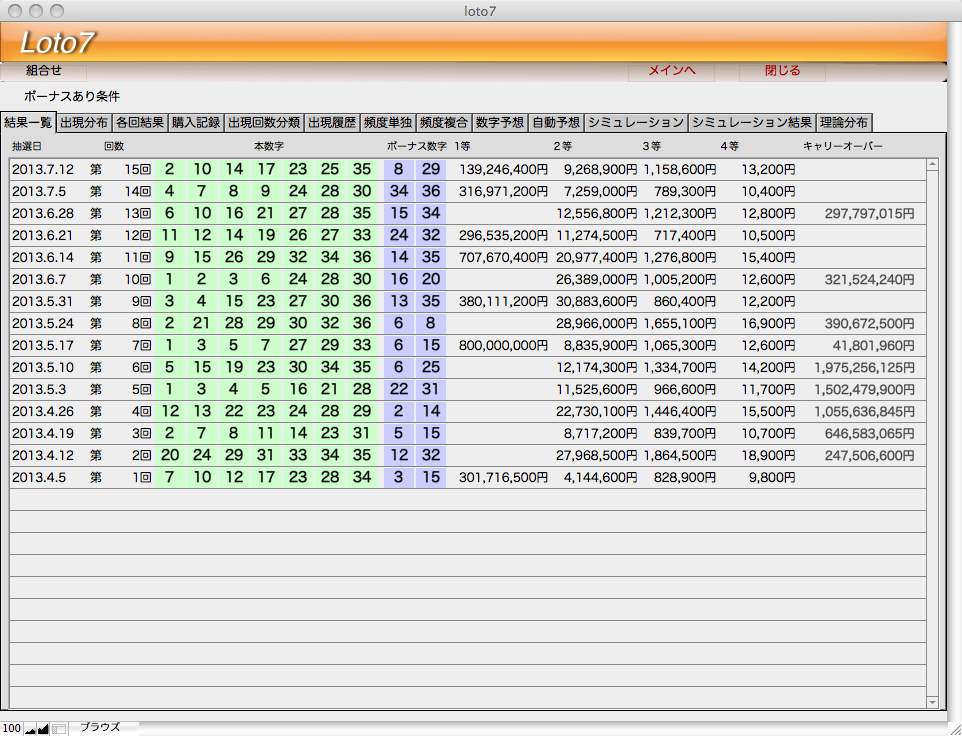
Task: Click the date 2013.5.3
Action: point(39,389)
